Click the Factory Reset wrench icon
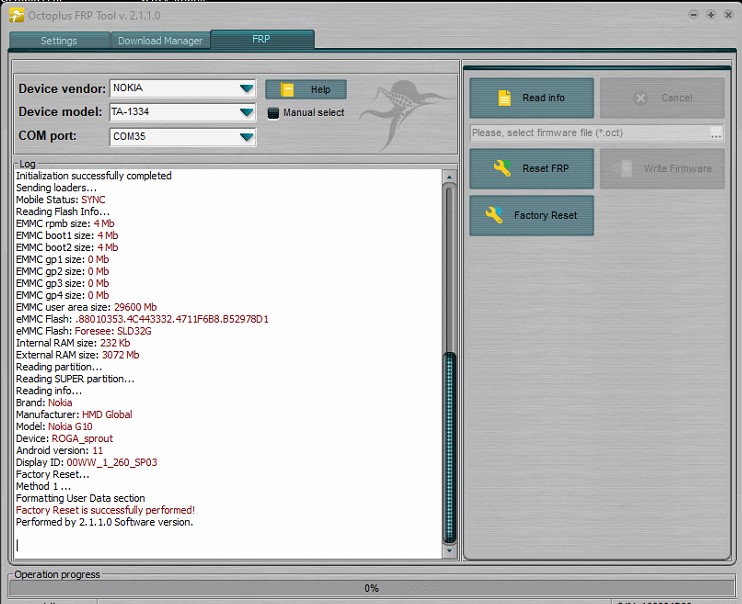The width and height of the screenshot is (742, 604). click(494, 215)
